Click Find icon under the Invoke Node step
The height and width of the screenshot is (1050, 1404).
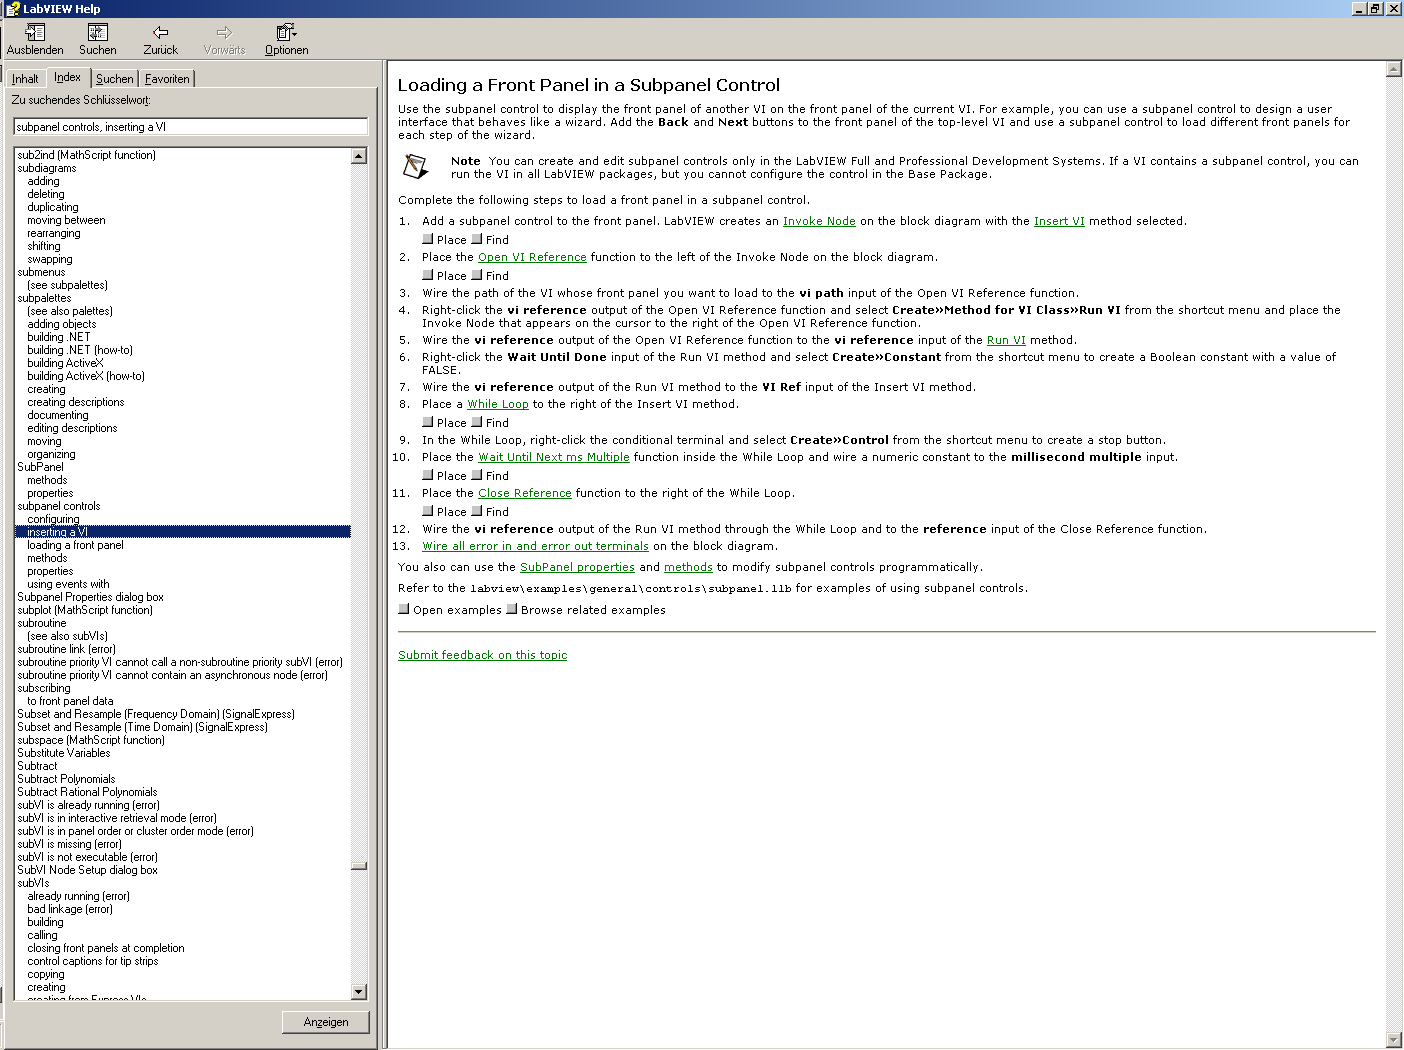477,239
